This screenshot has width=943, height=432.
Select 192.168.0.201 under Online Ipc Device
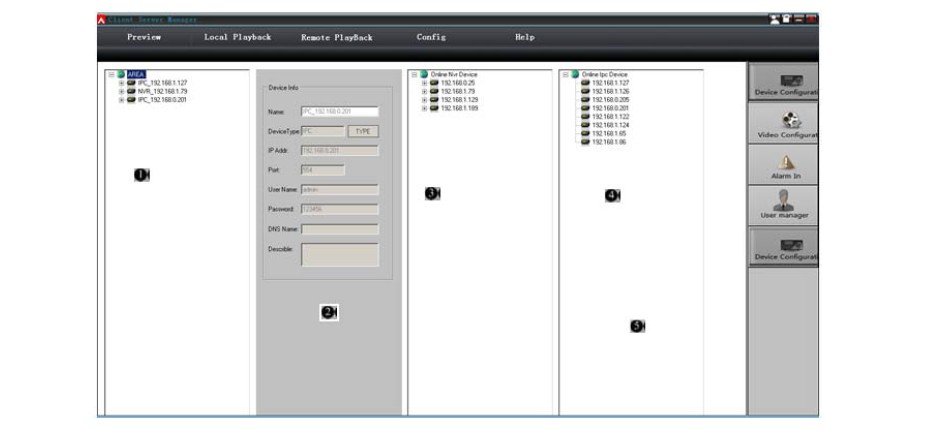click(x=611, y=108)
